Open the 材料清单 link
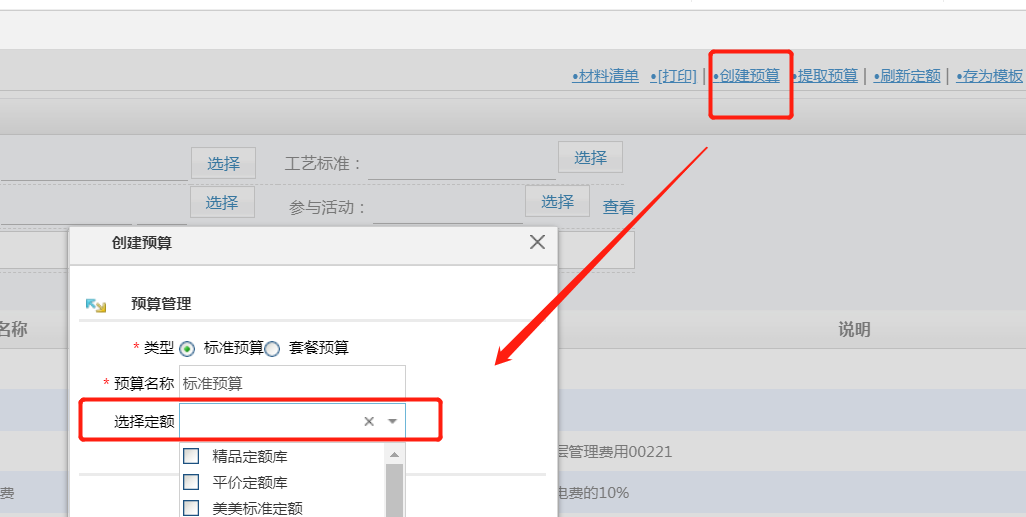Image resolution: width=1026 pixels, height=517 pixels. (606, 76)
